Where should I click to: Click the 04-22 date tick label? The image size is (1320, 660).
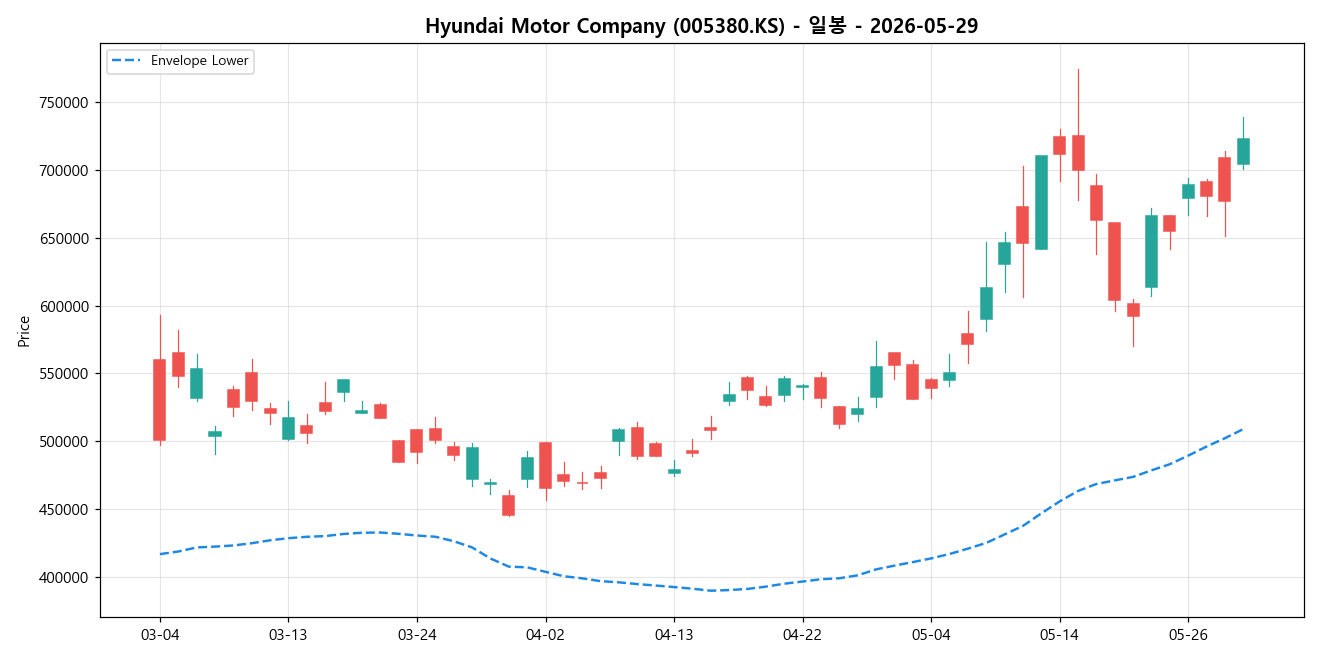[802, 634]
